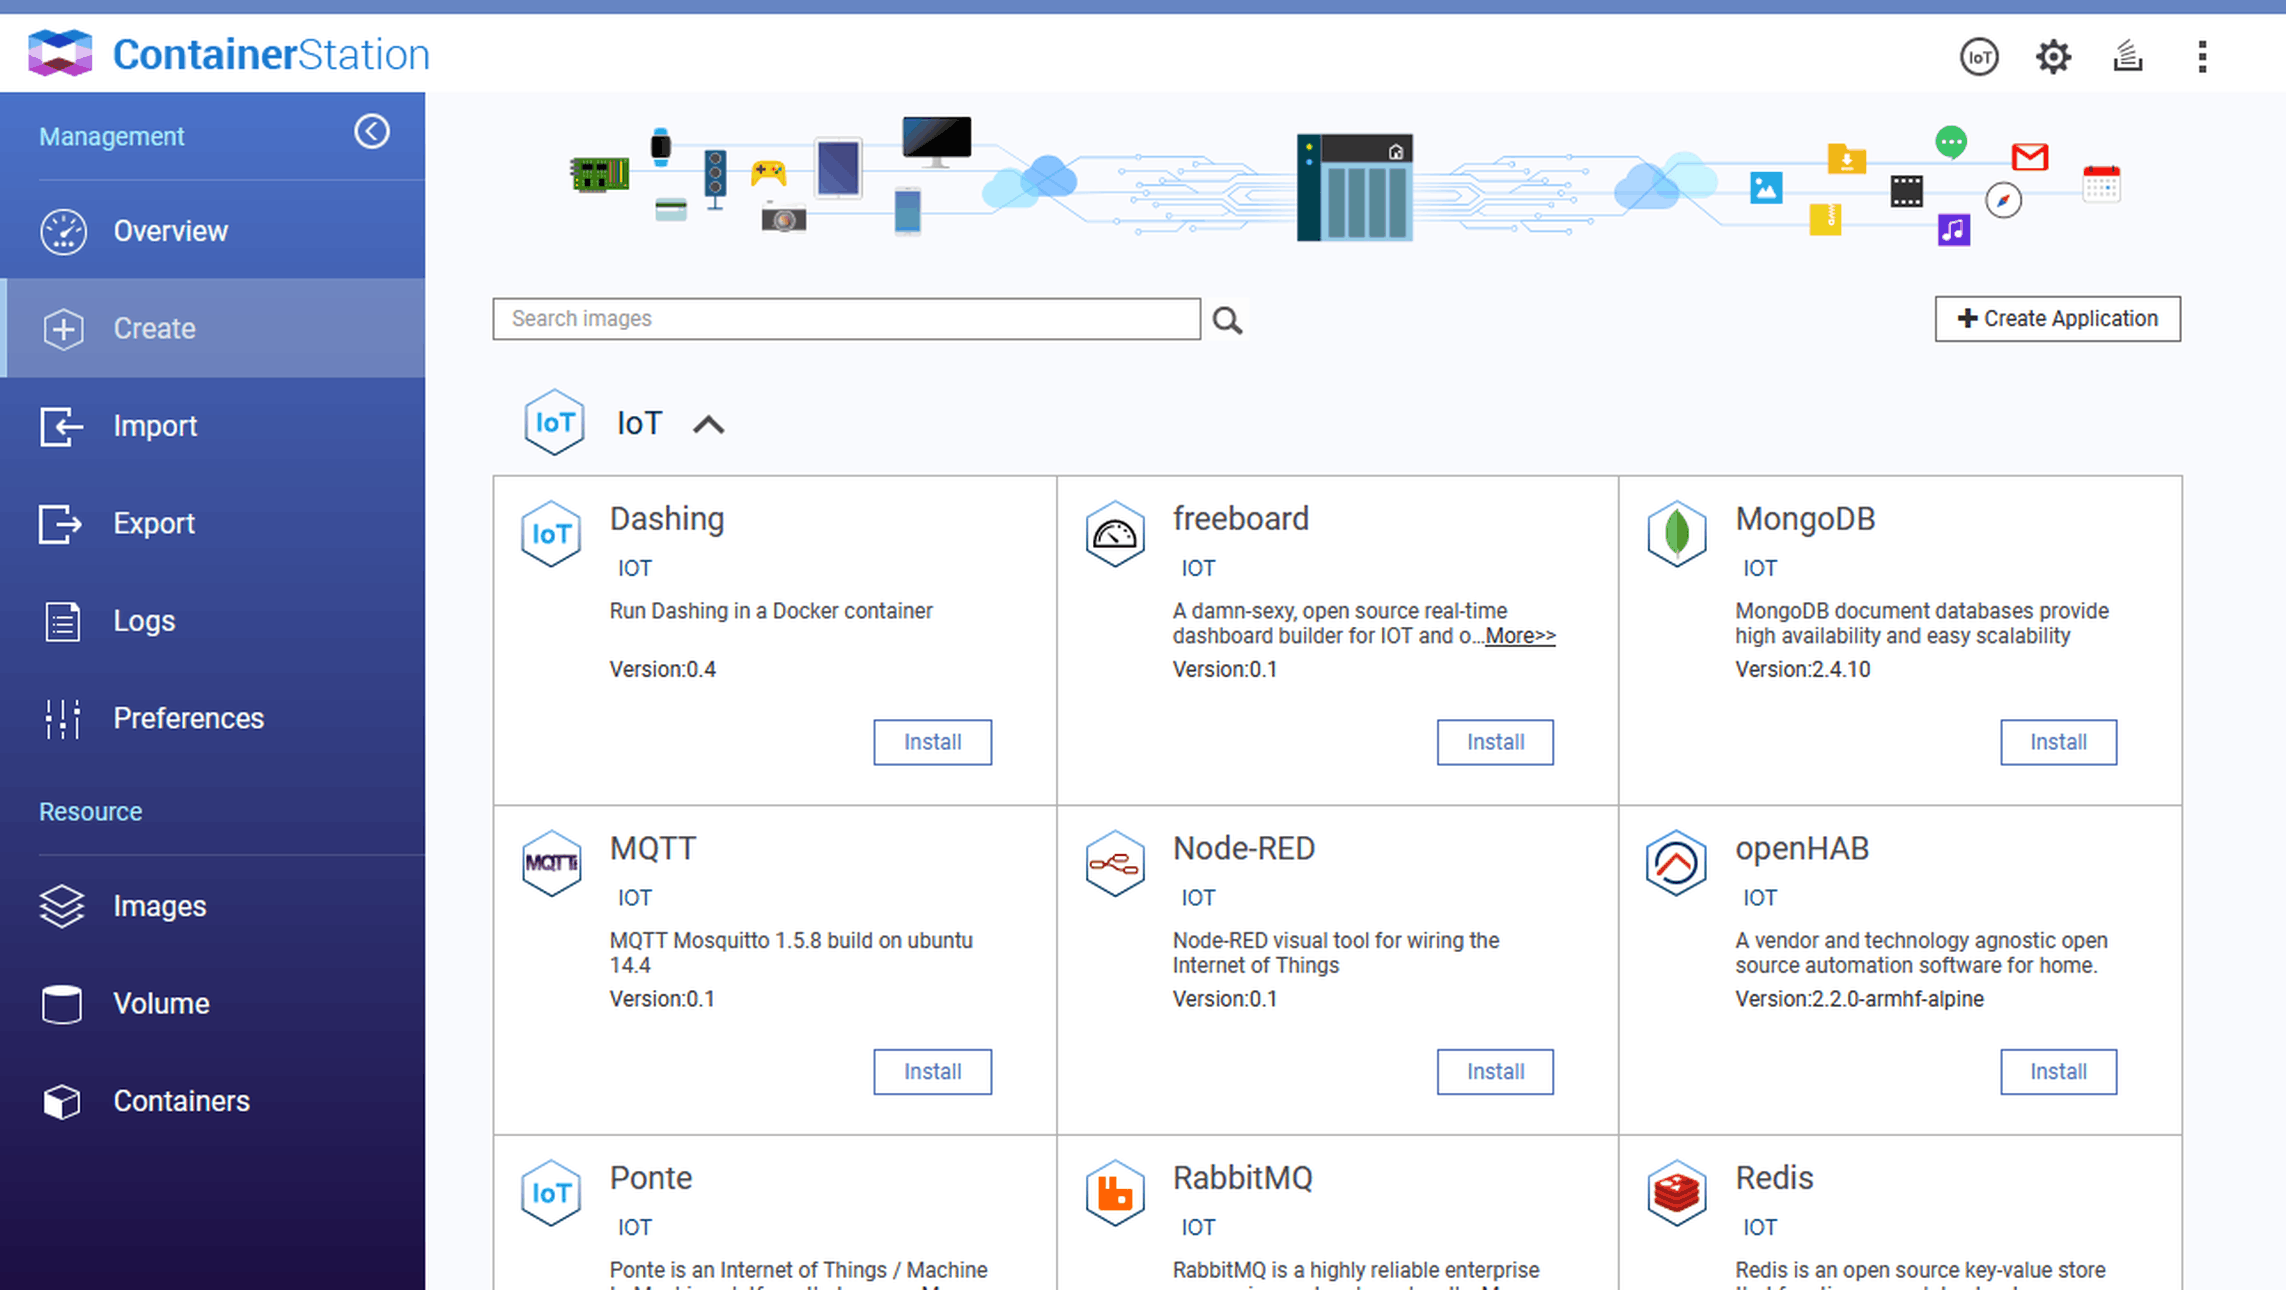
Task: Open the Images resource page
Action: point(160,906)
